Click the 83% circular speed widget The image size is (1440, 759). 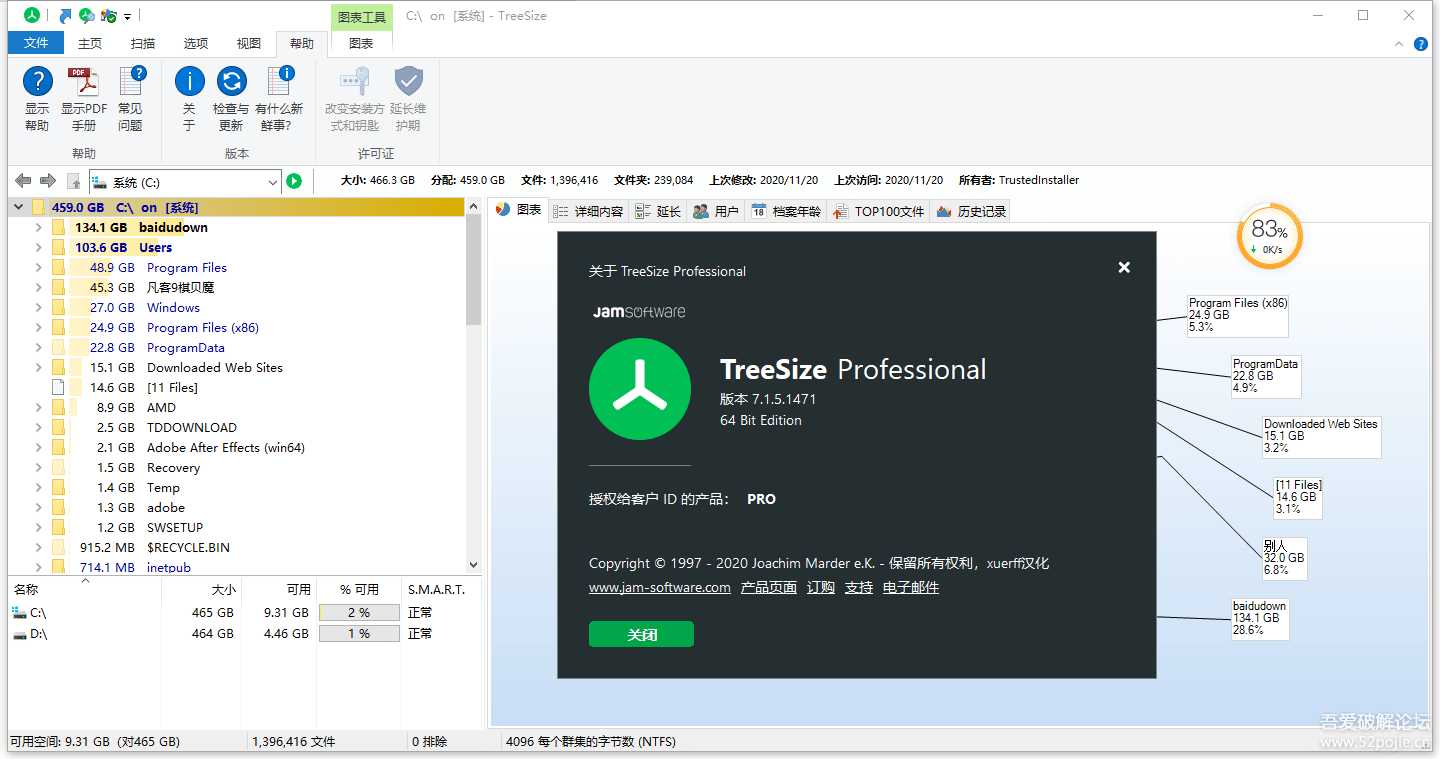click(1270, 237)
